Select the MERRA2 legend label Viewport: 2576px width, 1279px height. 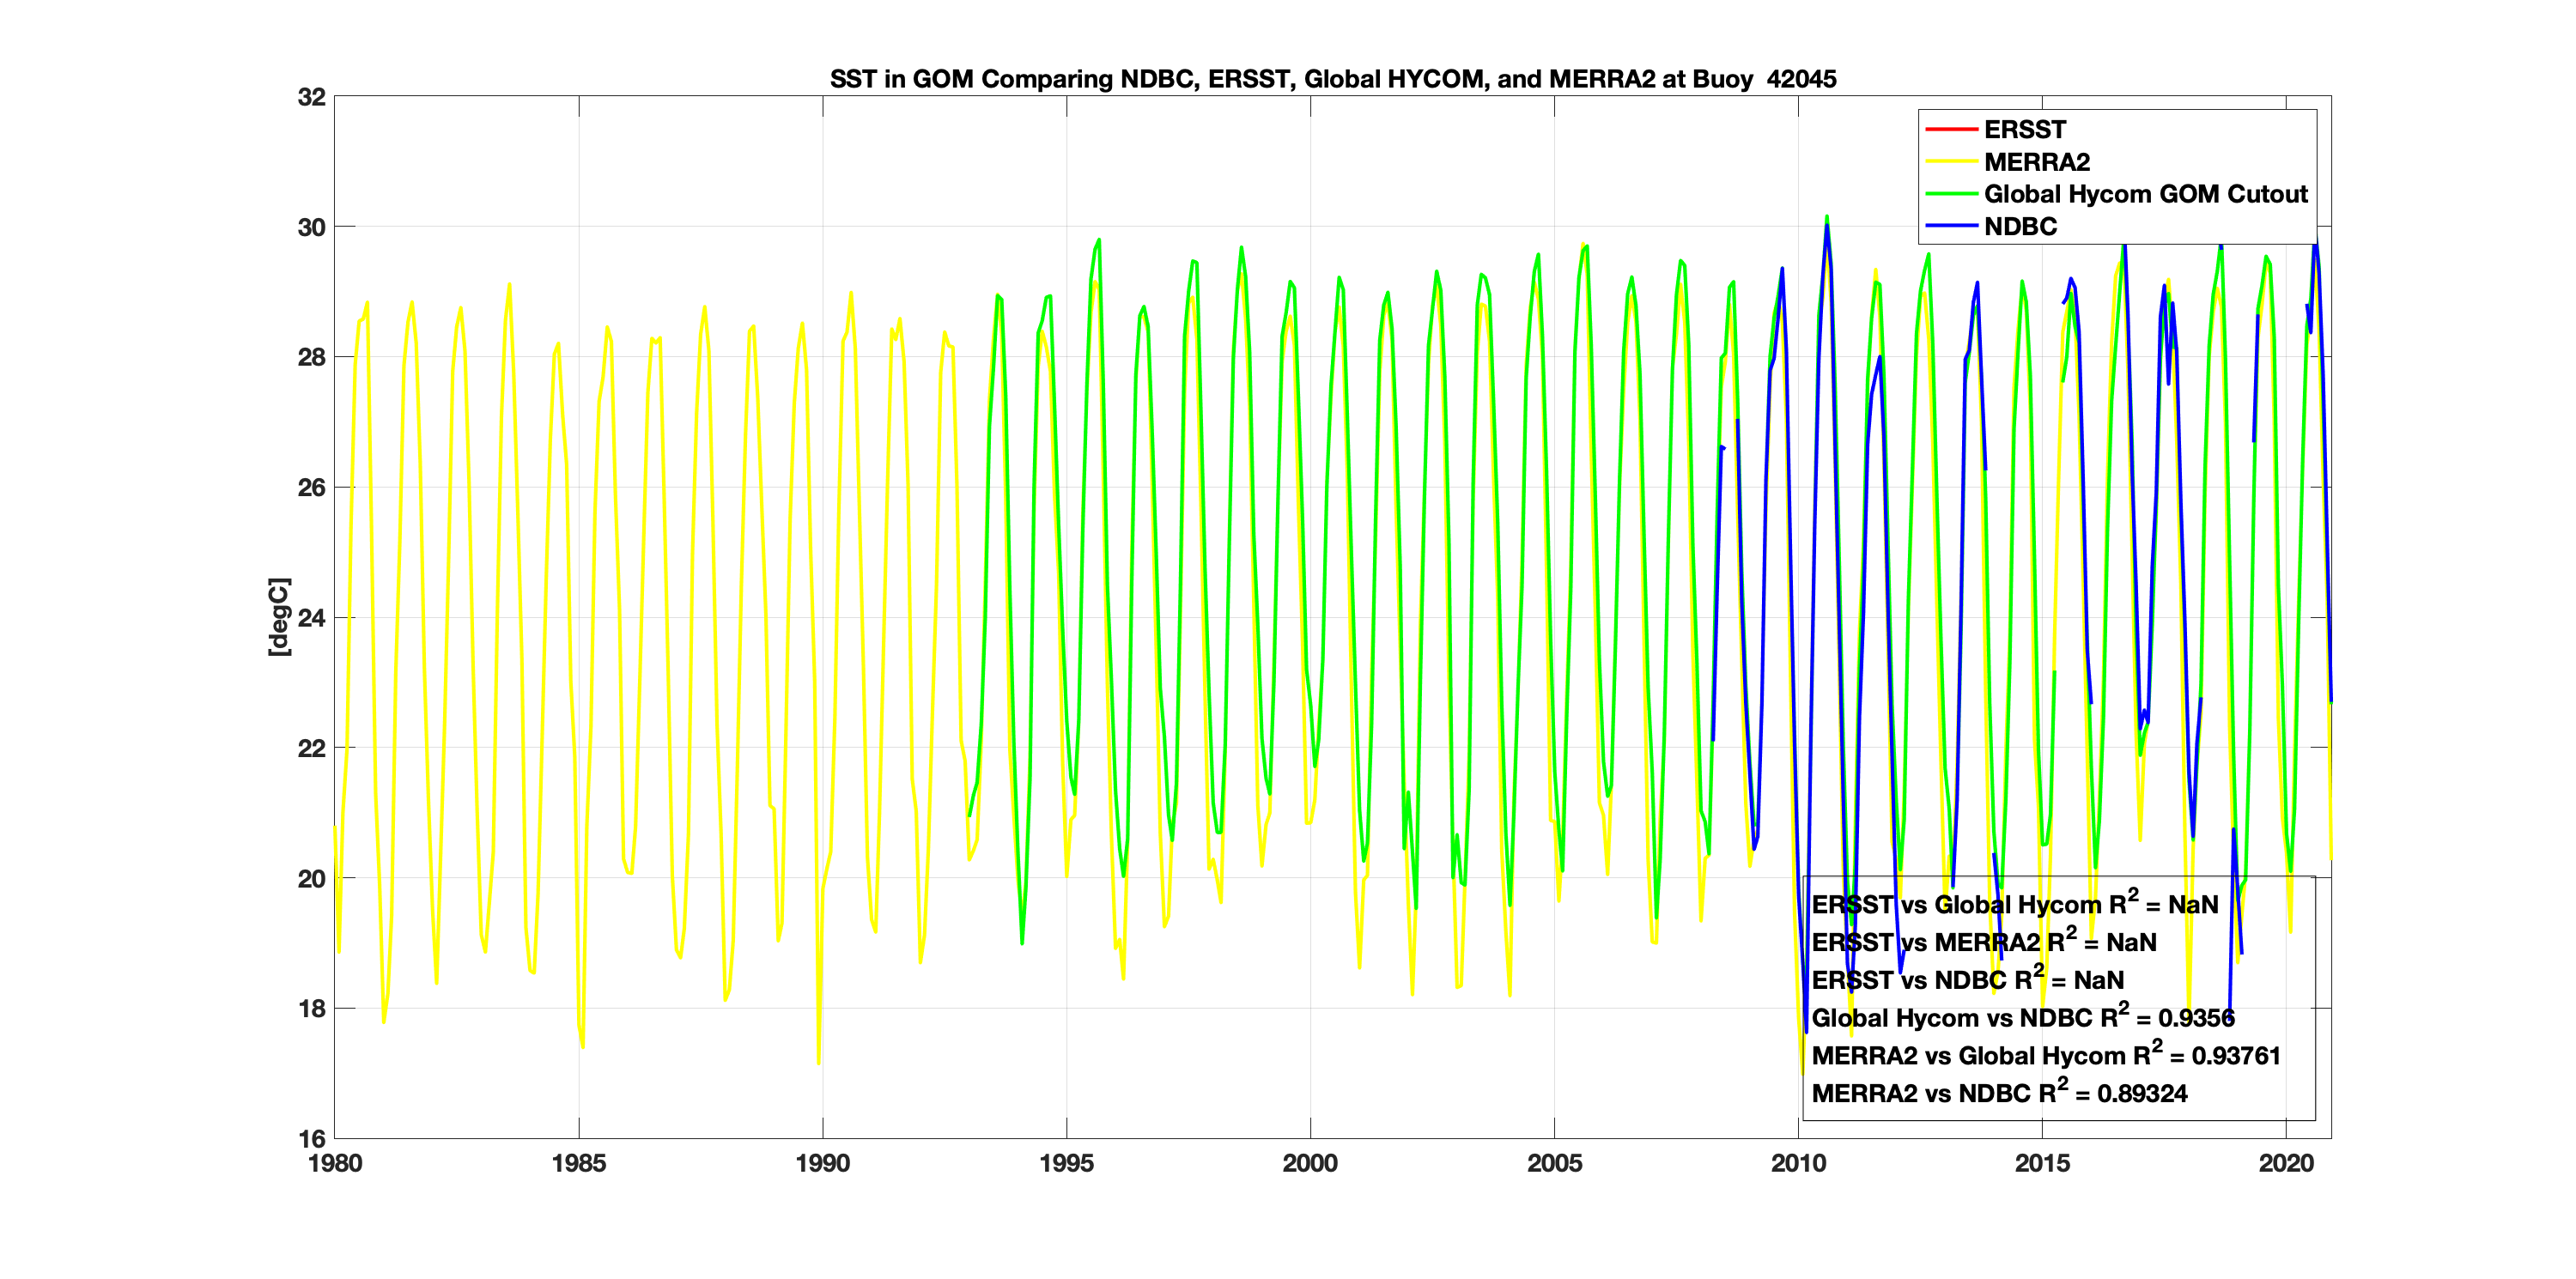tap(2036, 162)
